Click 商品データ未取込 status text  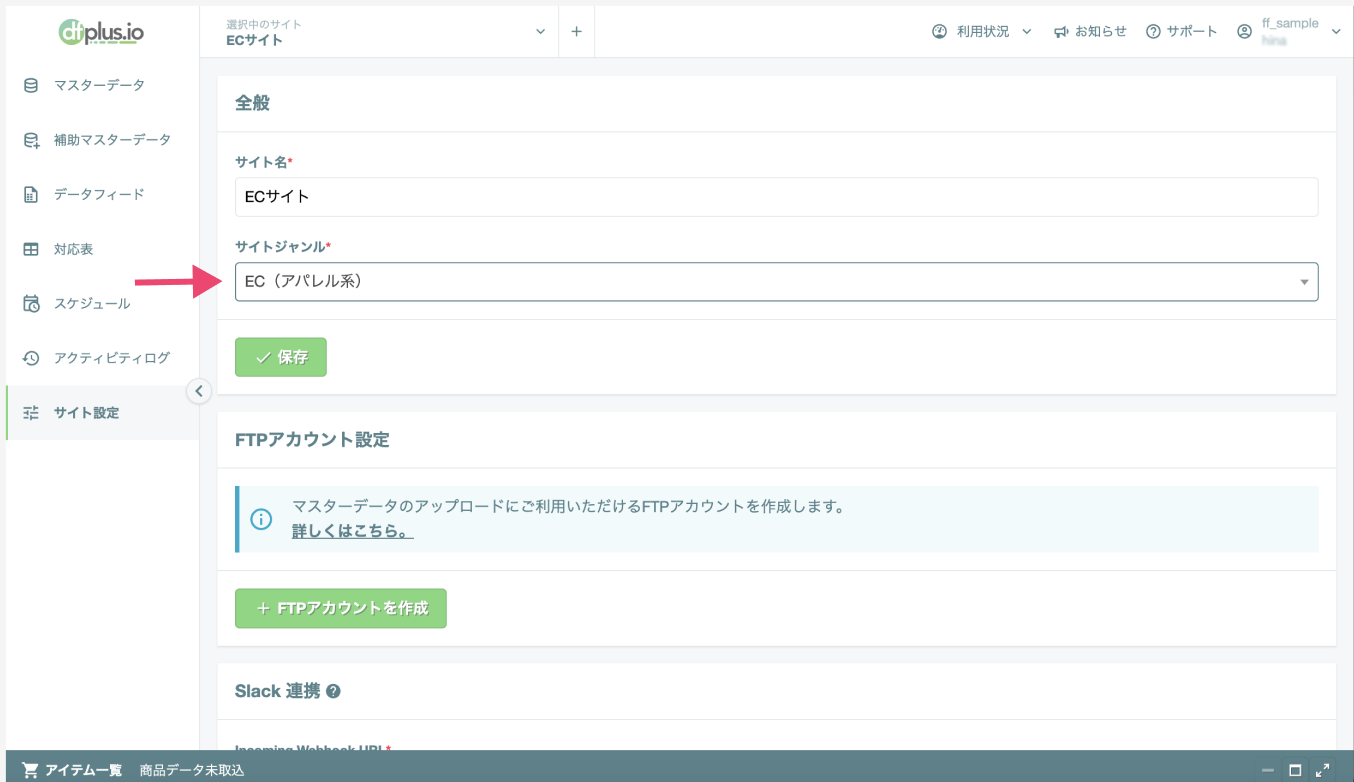(x=192, y=770)
